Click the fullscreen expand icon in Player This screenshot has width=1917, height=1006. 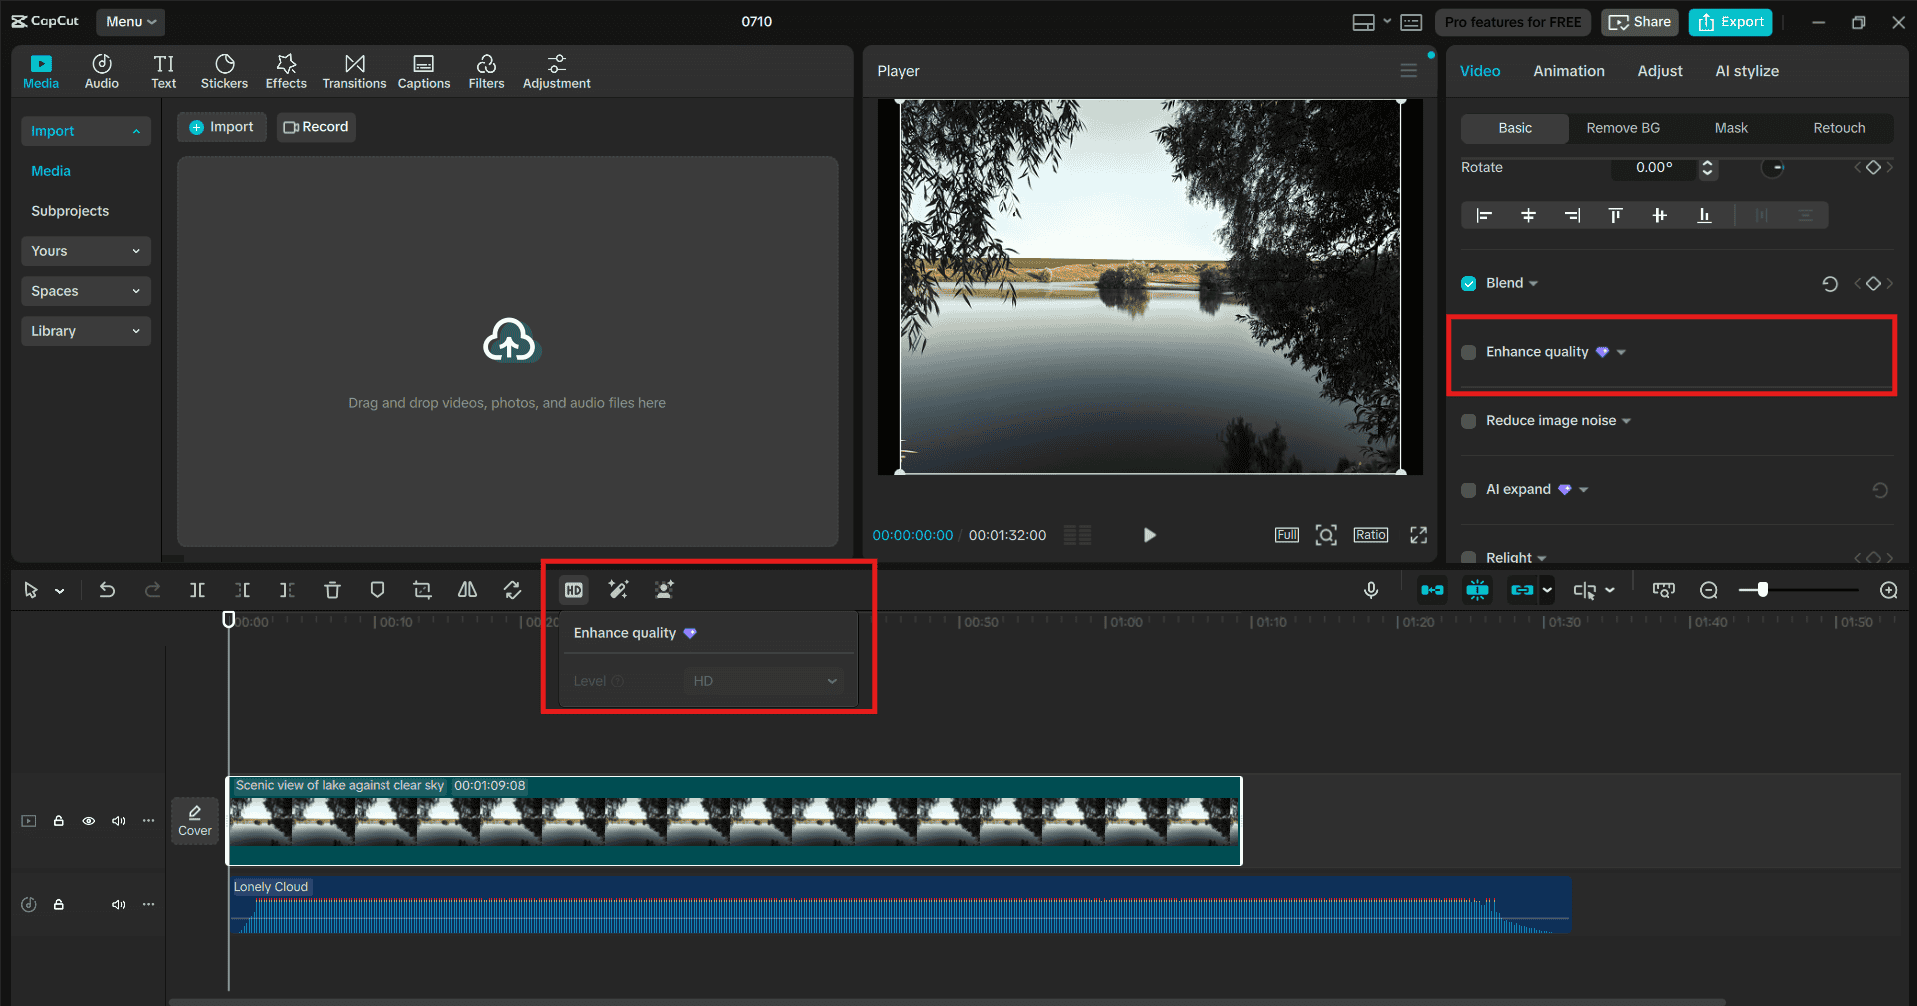[1418, 535]
